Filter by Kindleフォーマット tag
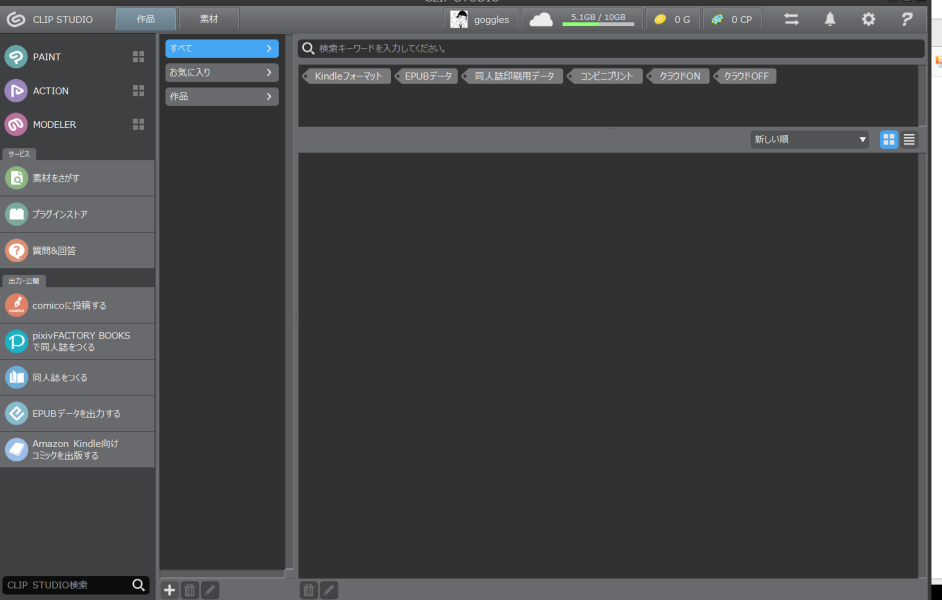Image resolution: width=942 pixels, height=600 pixels. pos(347,76)
